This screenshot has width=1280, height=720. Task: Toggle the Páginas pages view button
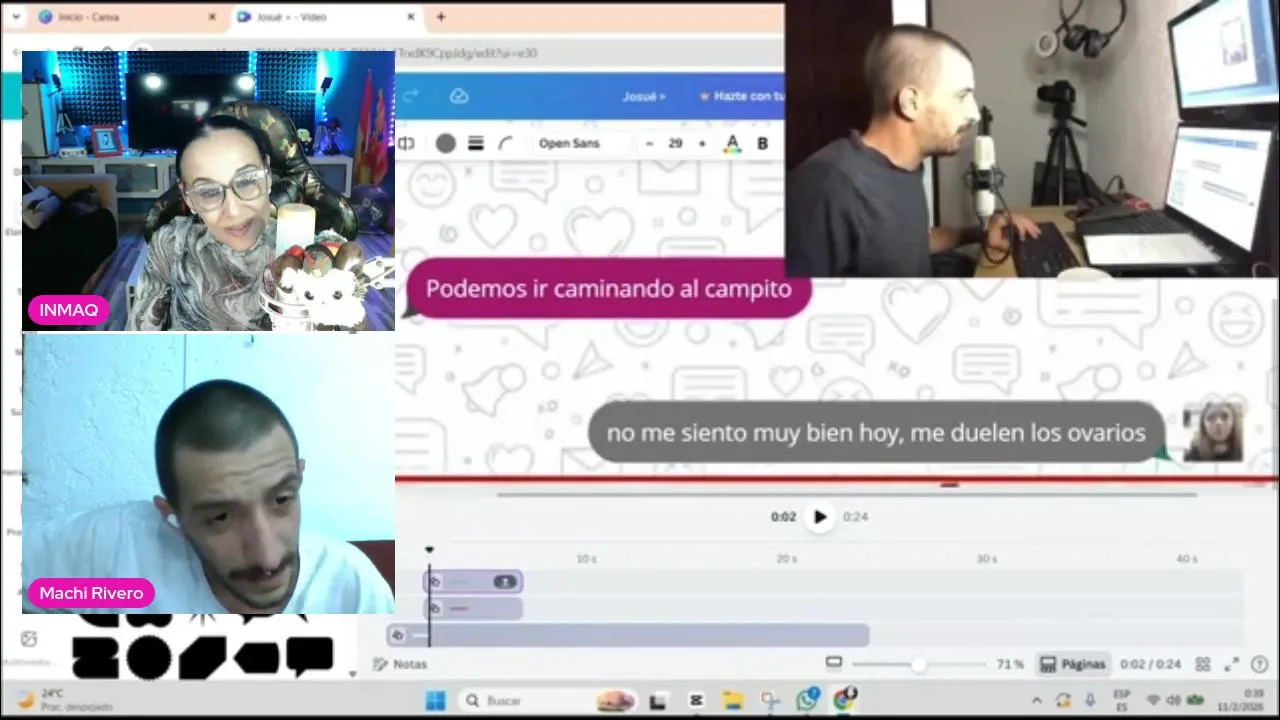click(x=1073, y=664)
